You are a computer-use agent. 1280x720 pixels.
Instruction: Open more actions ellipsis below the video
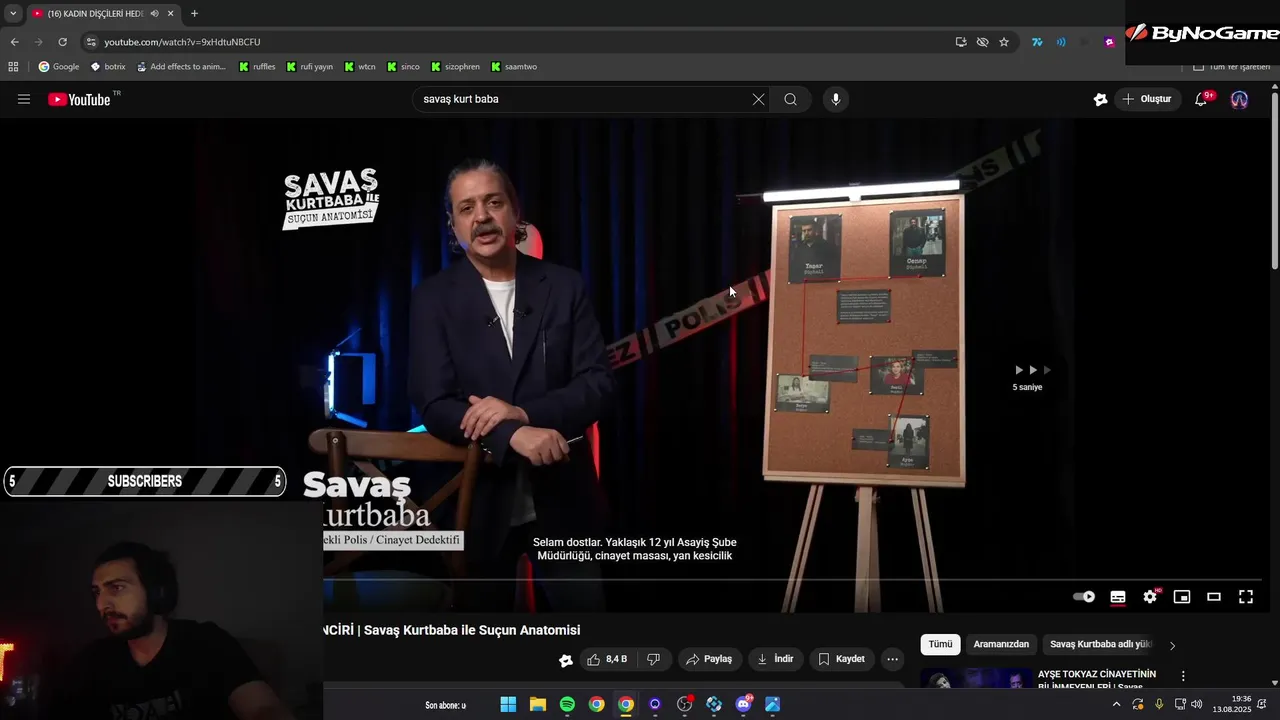click(x=893, y=659)
